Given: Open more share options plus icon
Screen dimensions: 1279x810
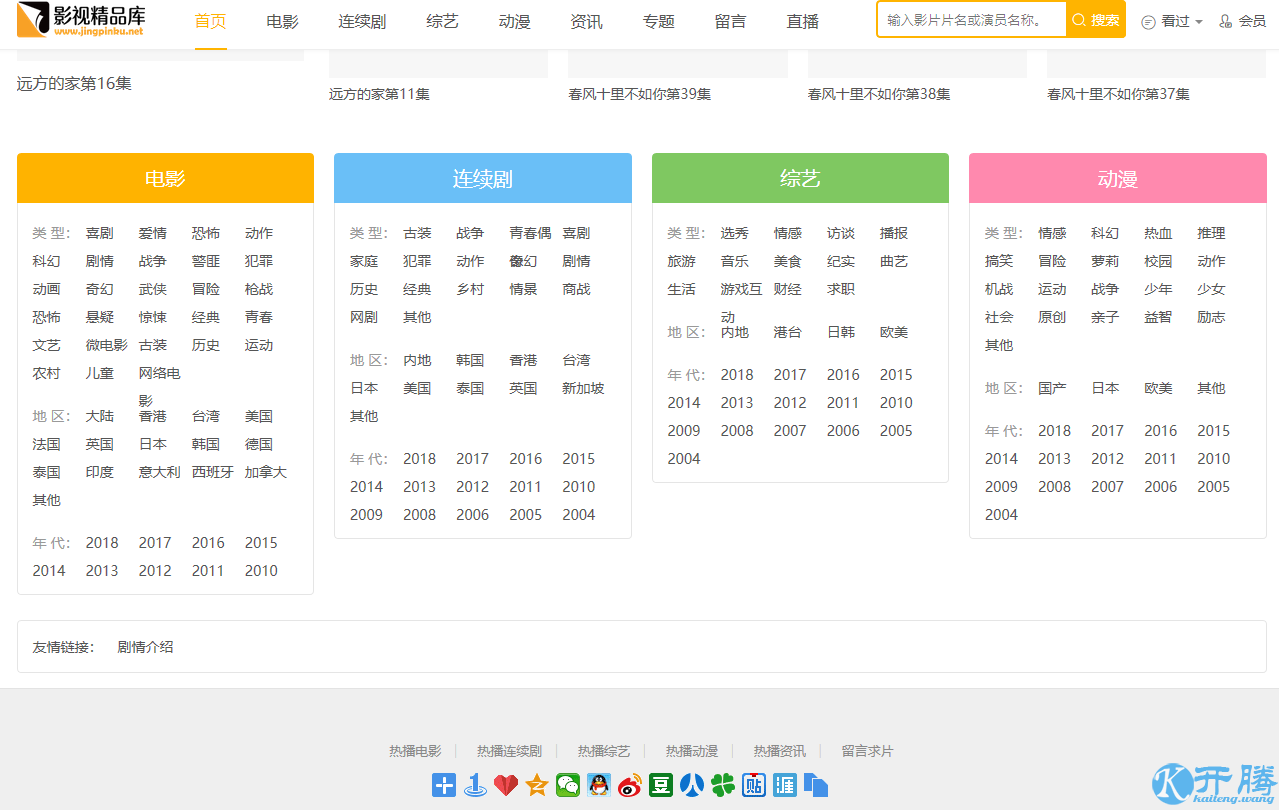Looking at the screenshot, I should pyautogui.click(x=444, y=785).
